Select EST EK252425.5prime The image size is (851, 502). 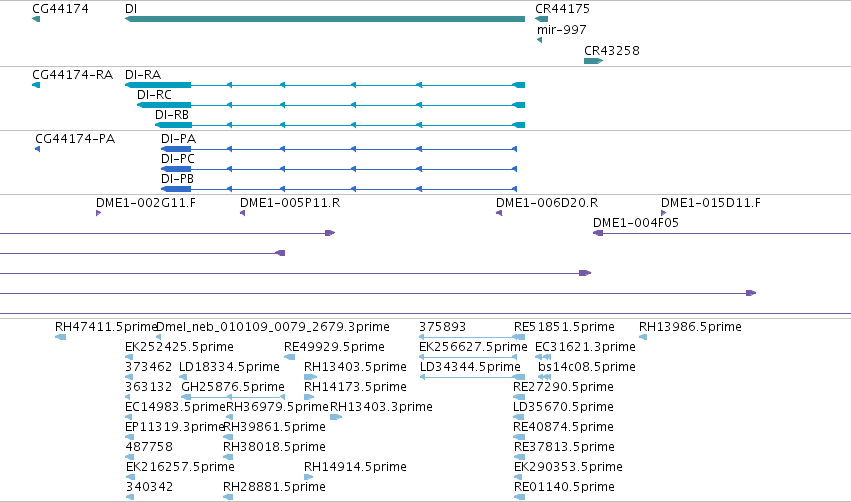click(179, 347)
